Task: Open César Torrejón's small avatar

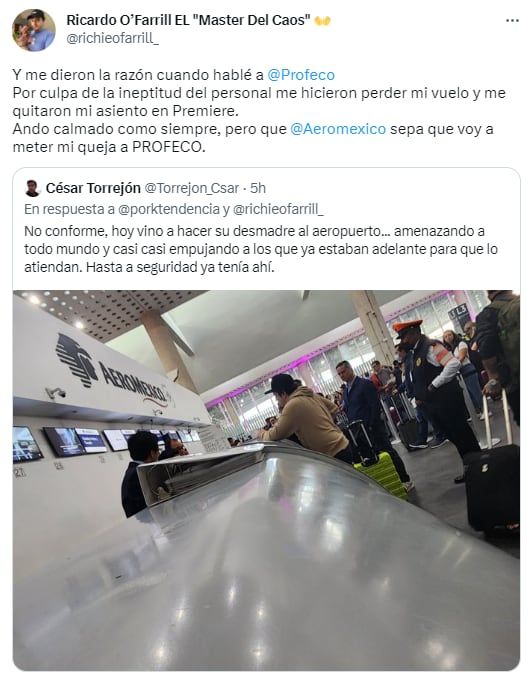Action: coord(32,188)
